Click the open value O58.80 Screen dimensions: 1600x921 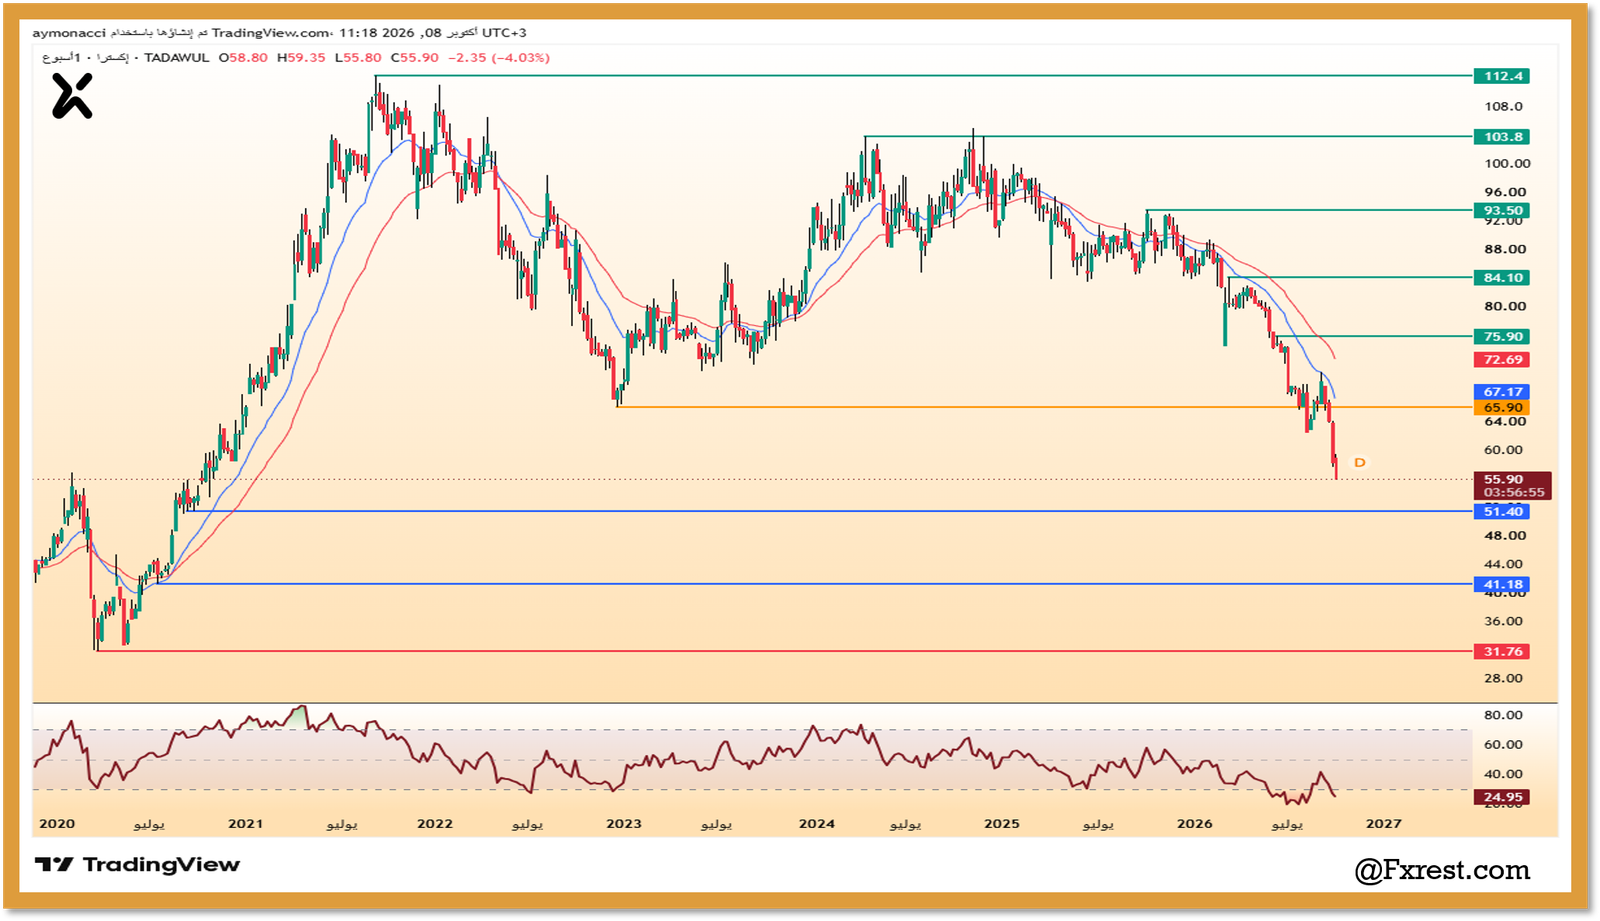tap(244, 58)
